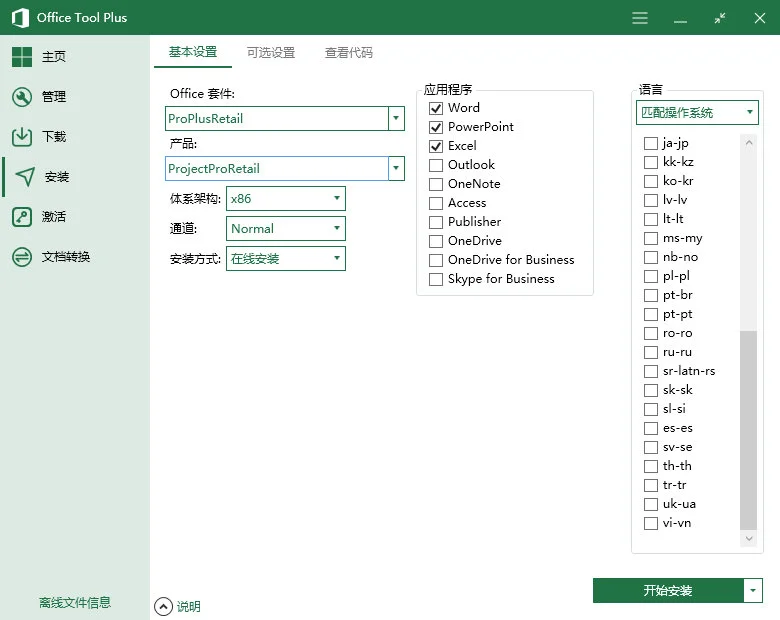Open the 下载 download icon

[x=22, y=136]
